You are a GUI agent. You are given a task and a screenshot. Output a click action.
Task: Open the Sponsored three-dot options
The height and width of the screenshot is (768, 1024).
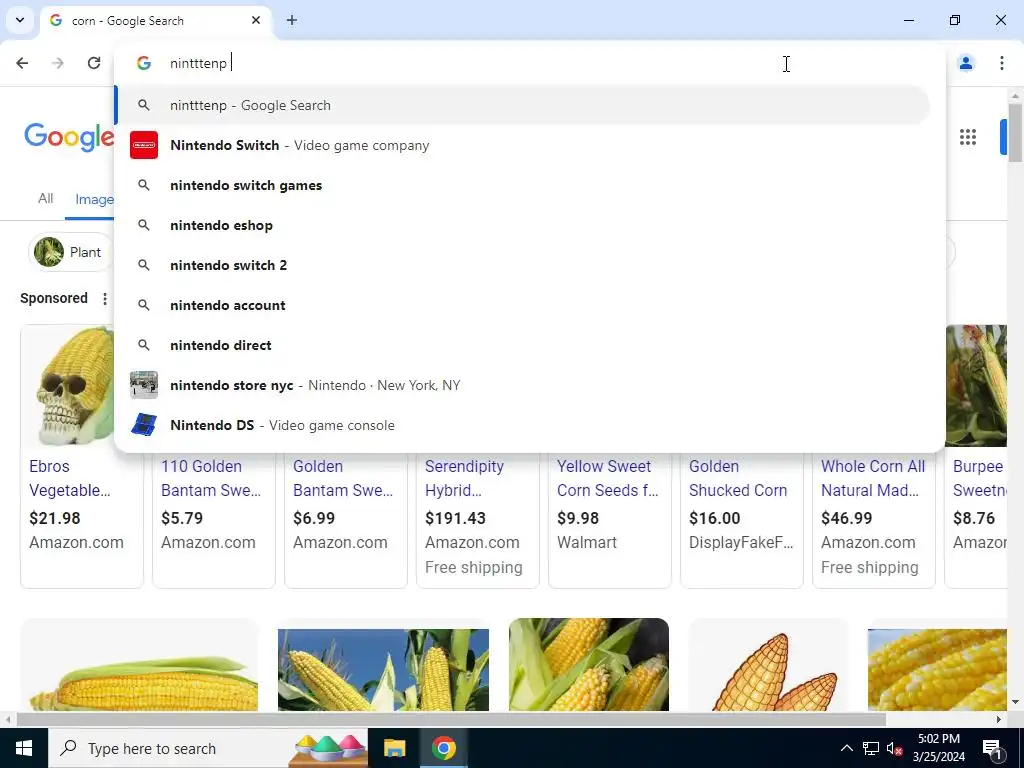104,298
